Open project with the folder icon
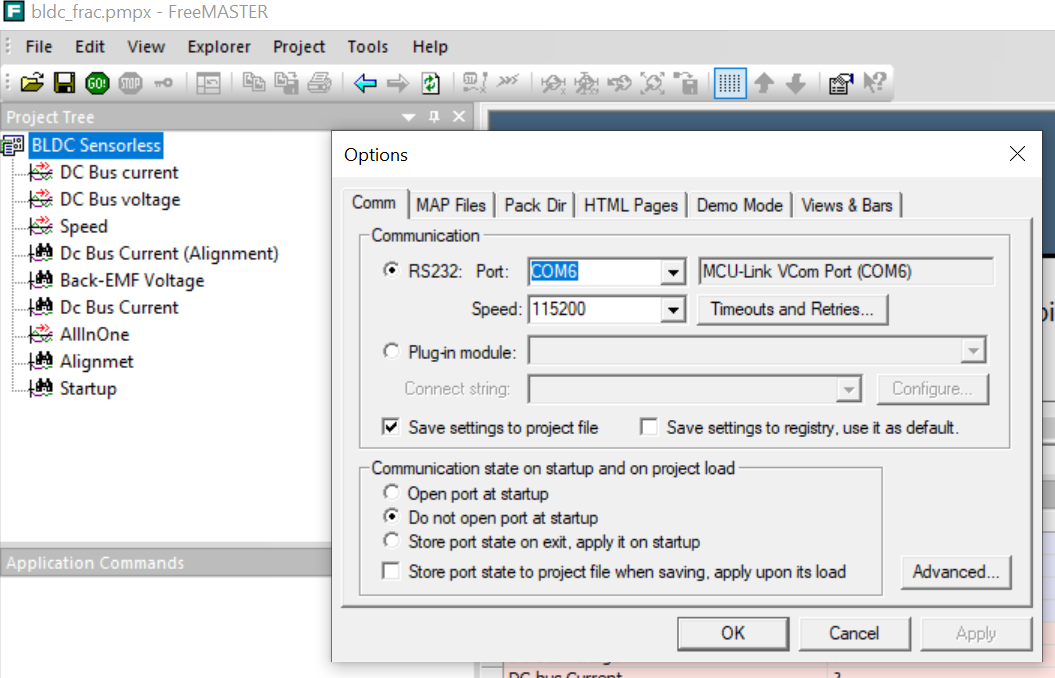This screenshot has width=1055, height=678. (x=32, y=83)
